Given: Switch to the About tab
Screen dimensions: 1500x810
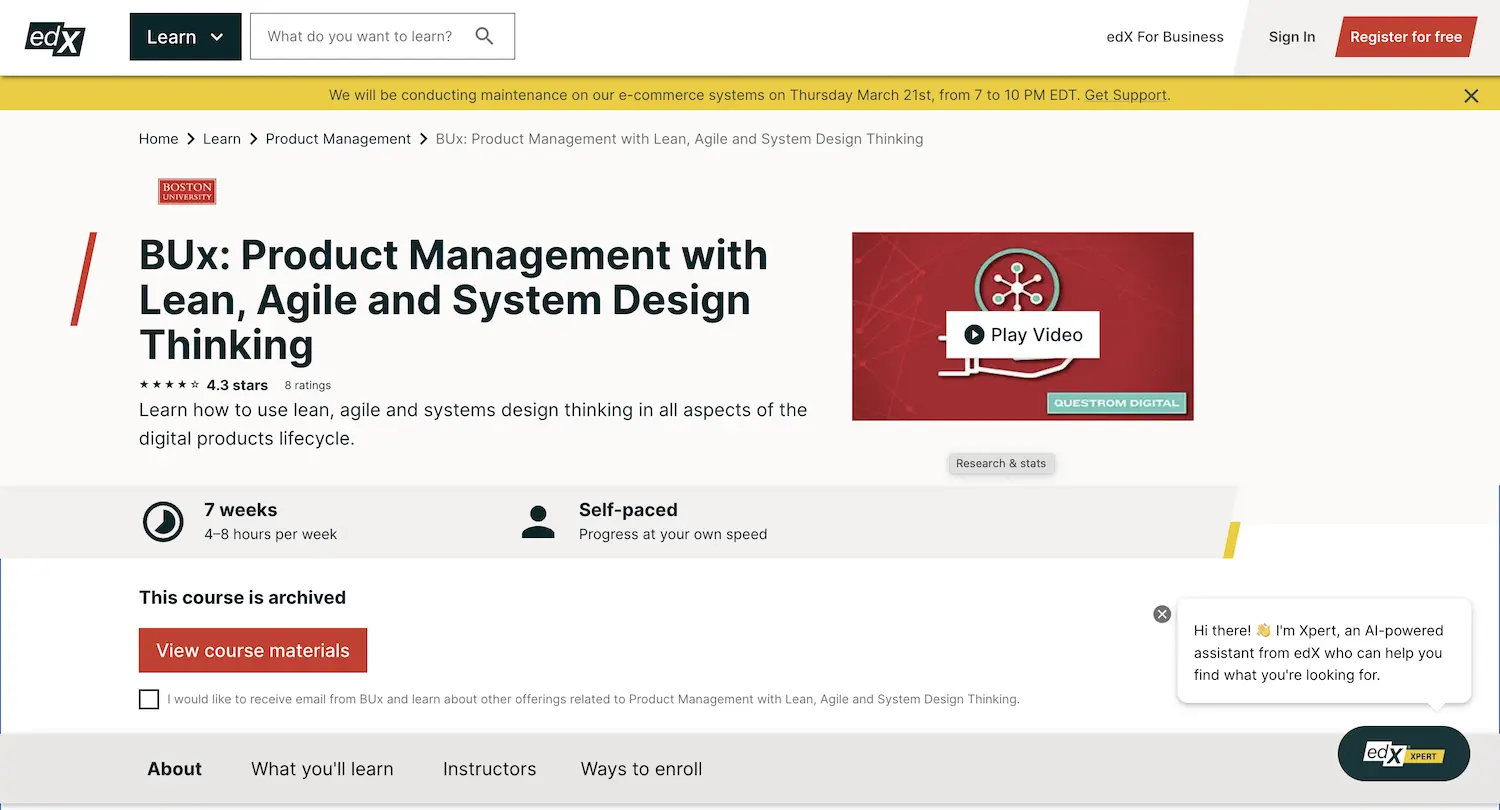Looking at the screenshot, I should pos(175,769).
